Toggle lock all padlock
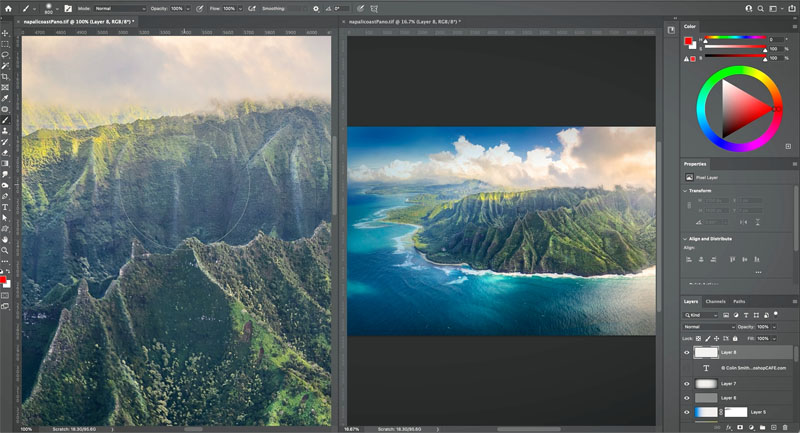Image resolution: width=800 pixels, height=433 pixels. 735,339
